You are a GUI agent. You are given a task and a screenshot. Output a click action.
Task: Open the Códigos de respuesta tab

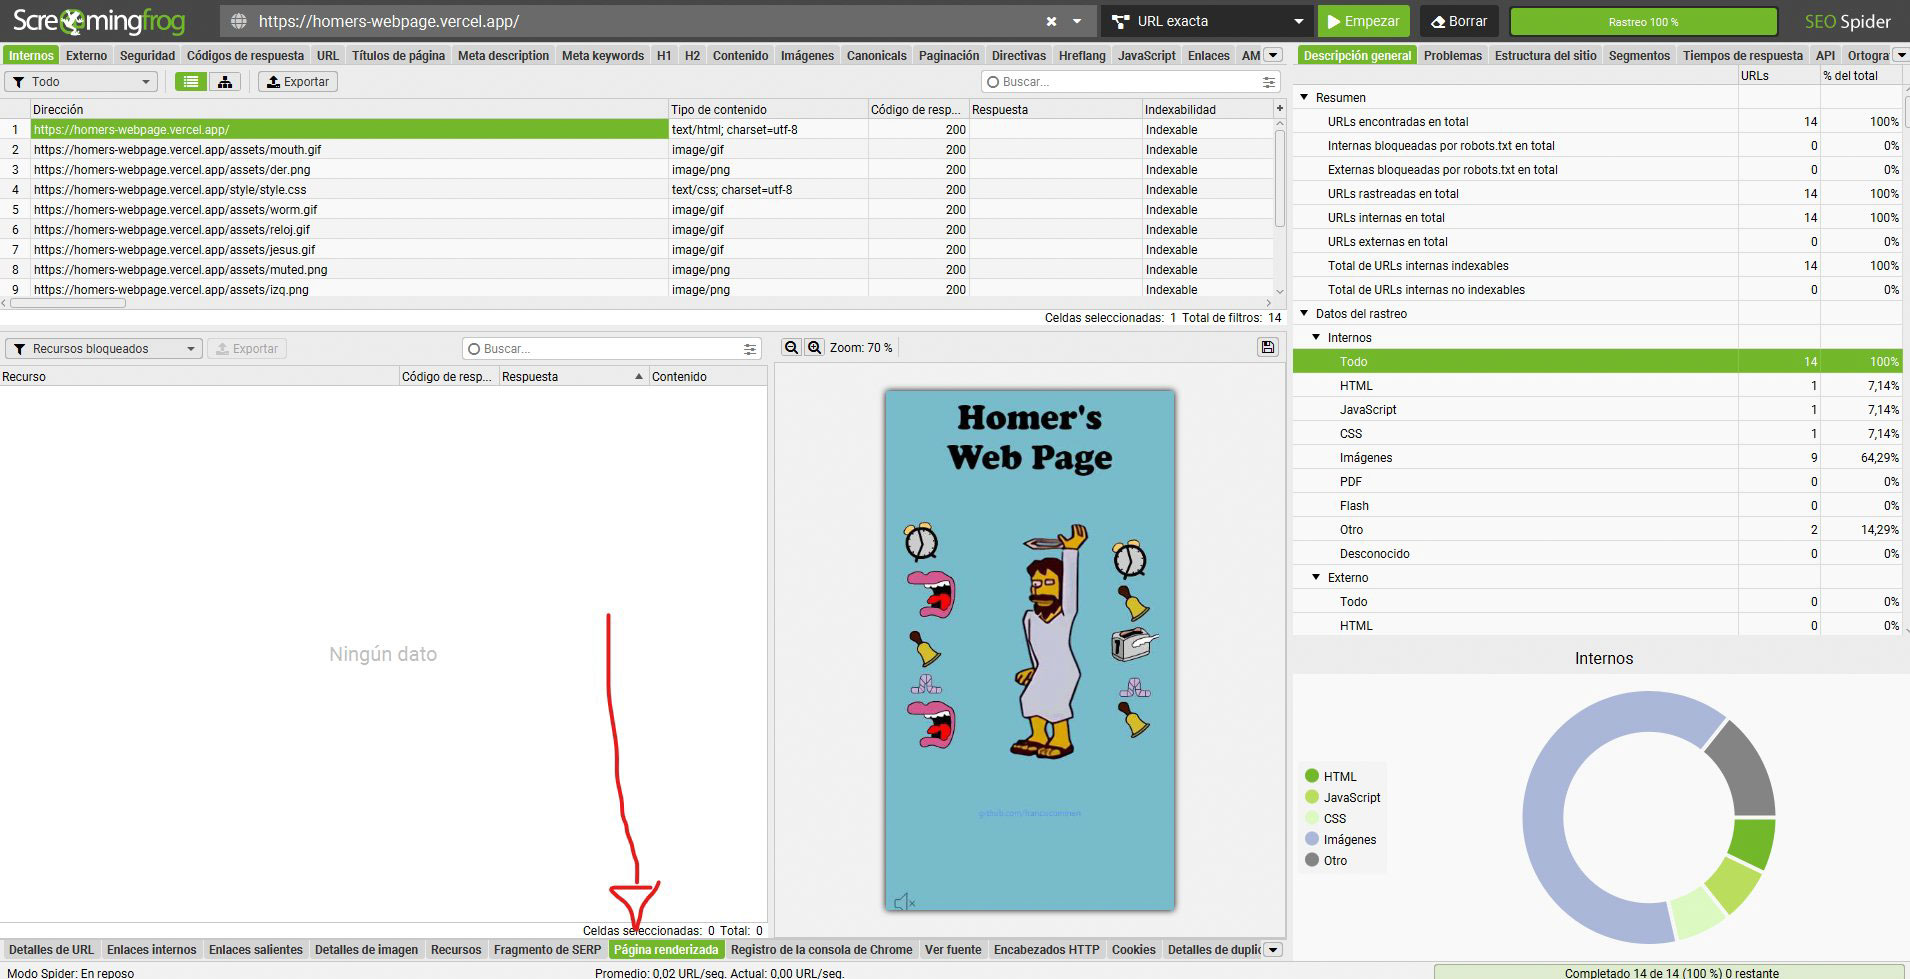[245, 55]
